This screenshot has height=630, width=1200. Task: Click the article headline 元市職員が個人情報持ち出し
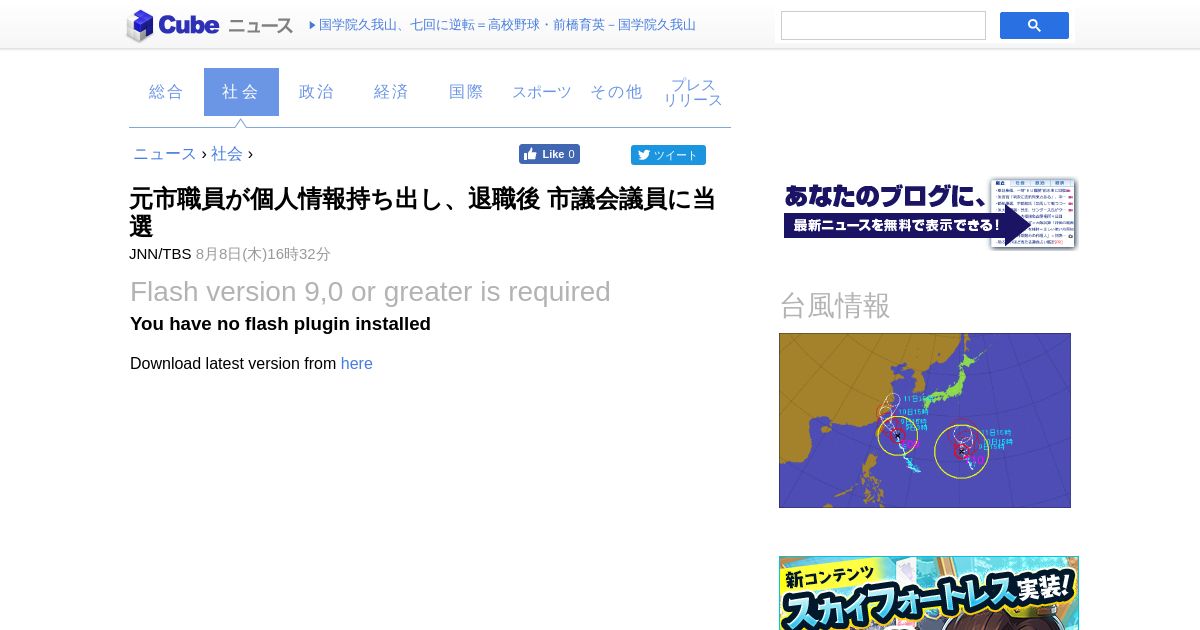tap(423, 212)
